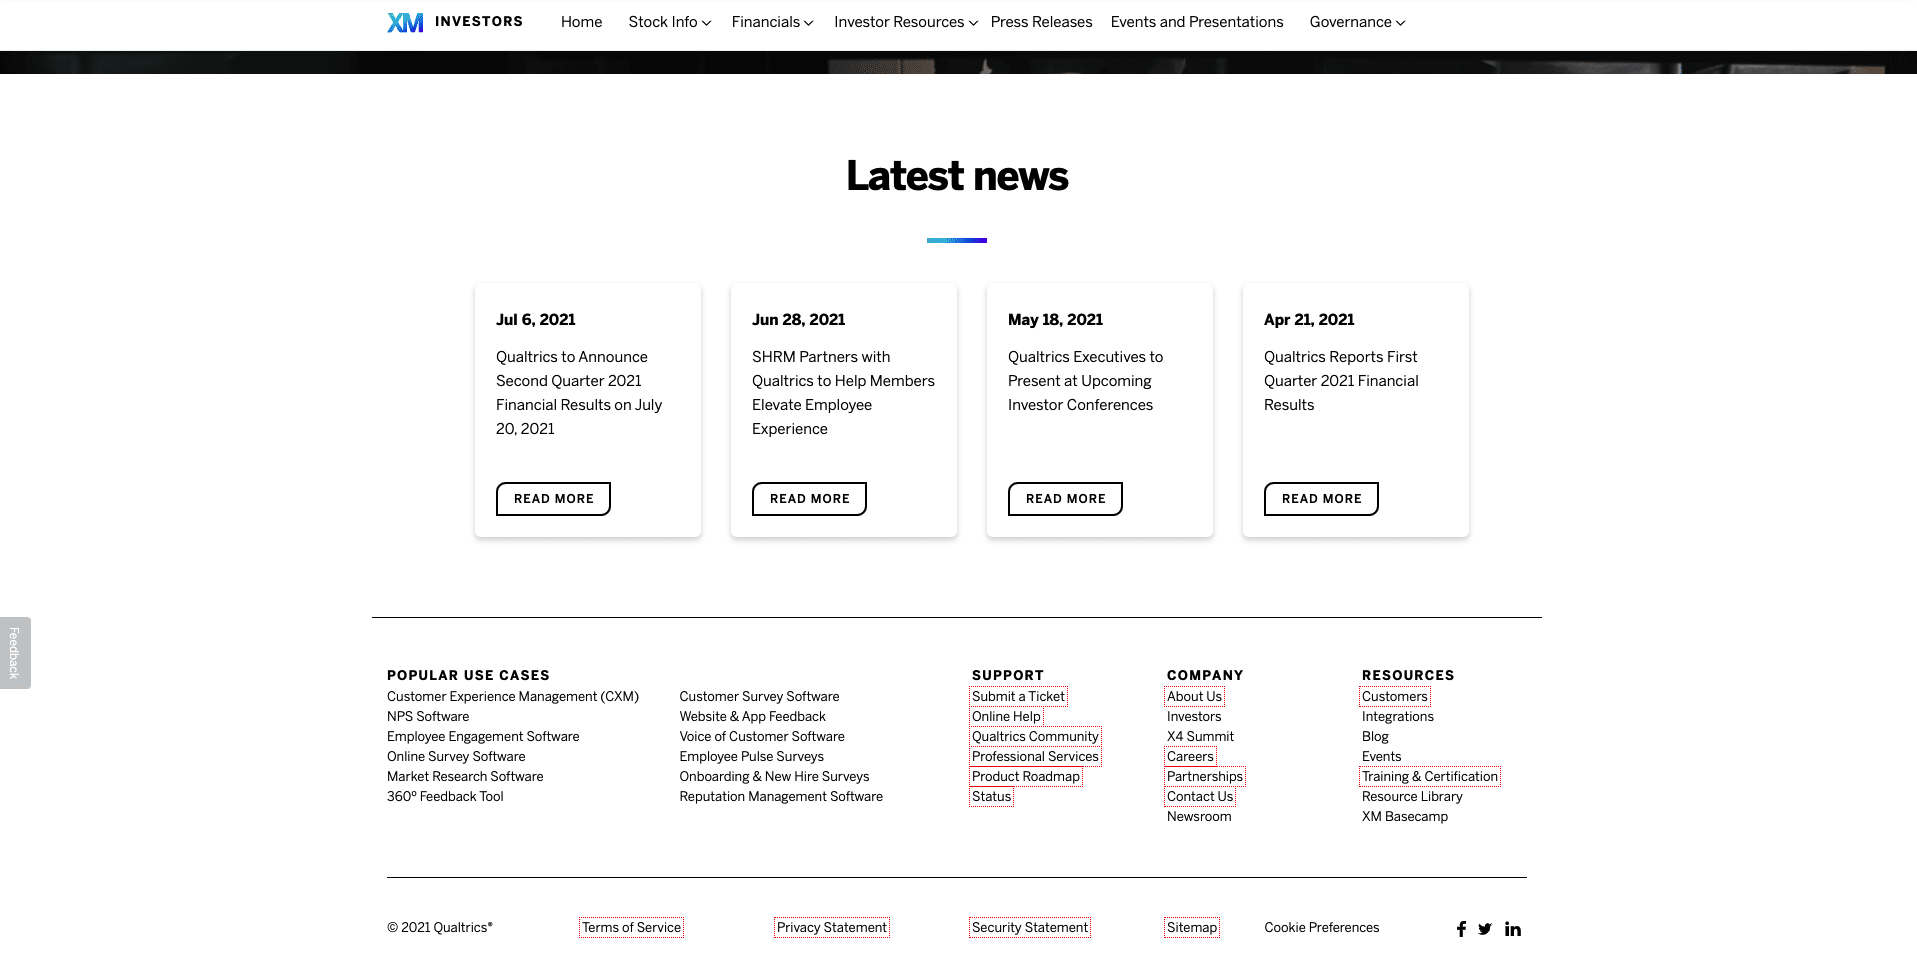Open Contact Us link
The height and width of the screenshot is (958, 1917).
click(1200, 797)
